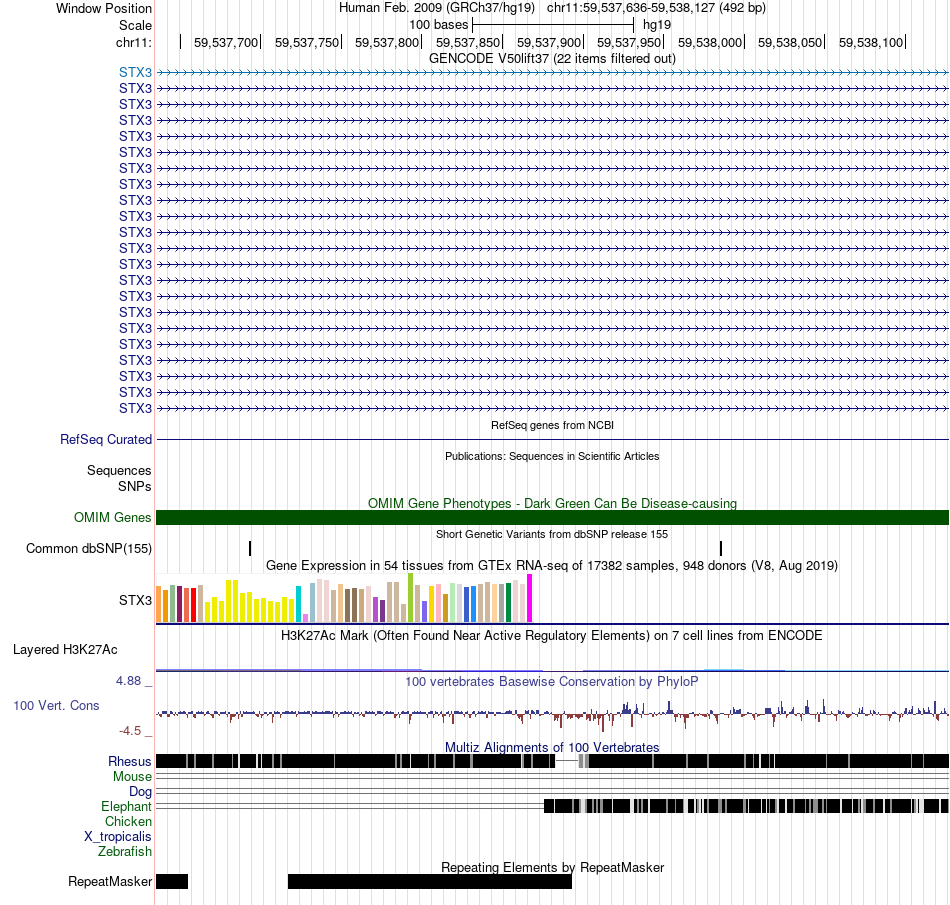Open the OMIM Gene Phenotypes title
The width and height of the screenshot is (950, 905).
pyautogui.click(x=552, y=503)
